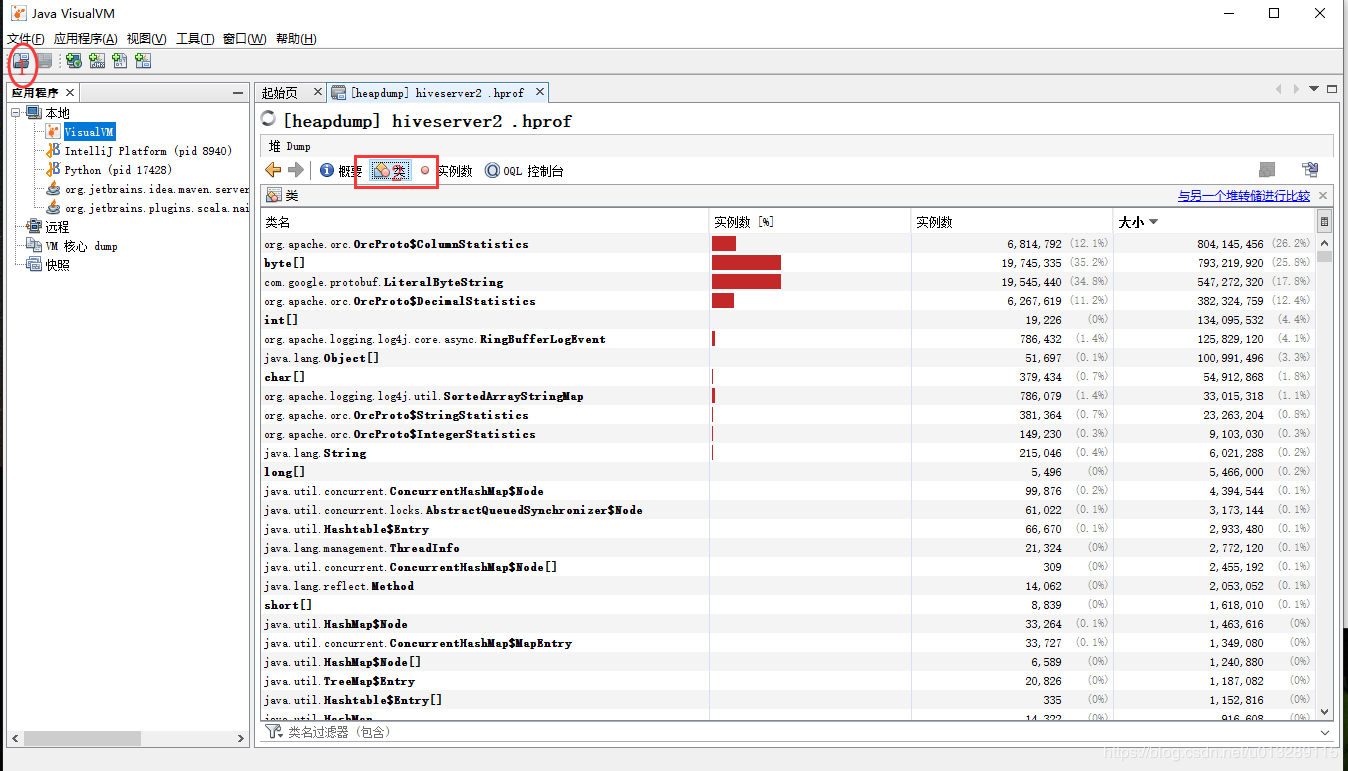Click the Load file toolbar icon
The width and height of the screenshot is (1348, 771).
point(20,61)
